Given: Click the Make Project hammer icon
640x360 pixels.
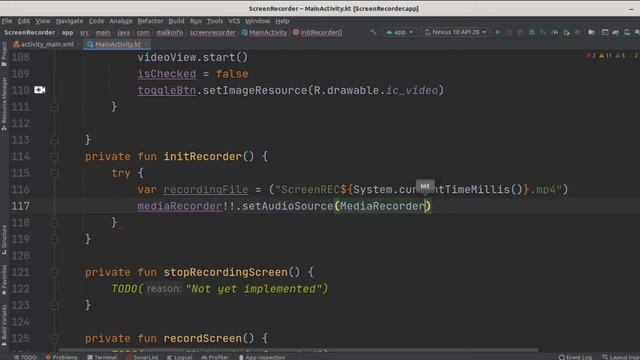Looking at the screenshot, I should [373, 32].
